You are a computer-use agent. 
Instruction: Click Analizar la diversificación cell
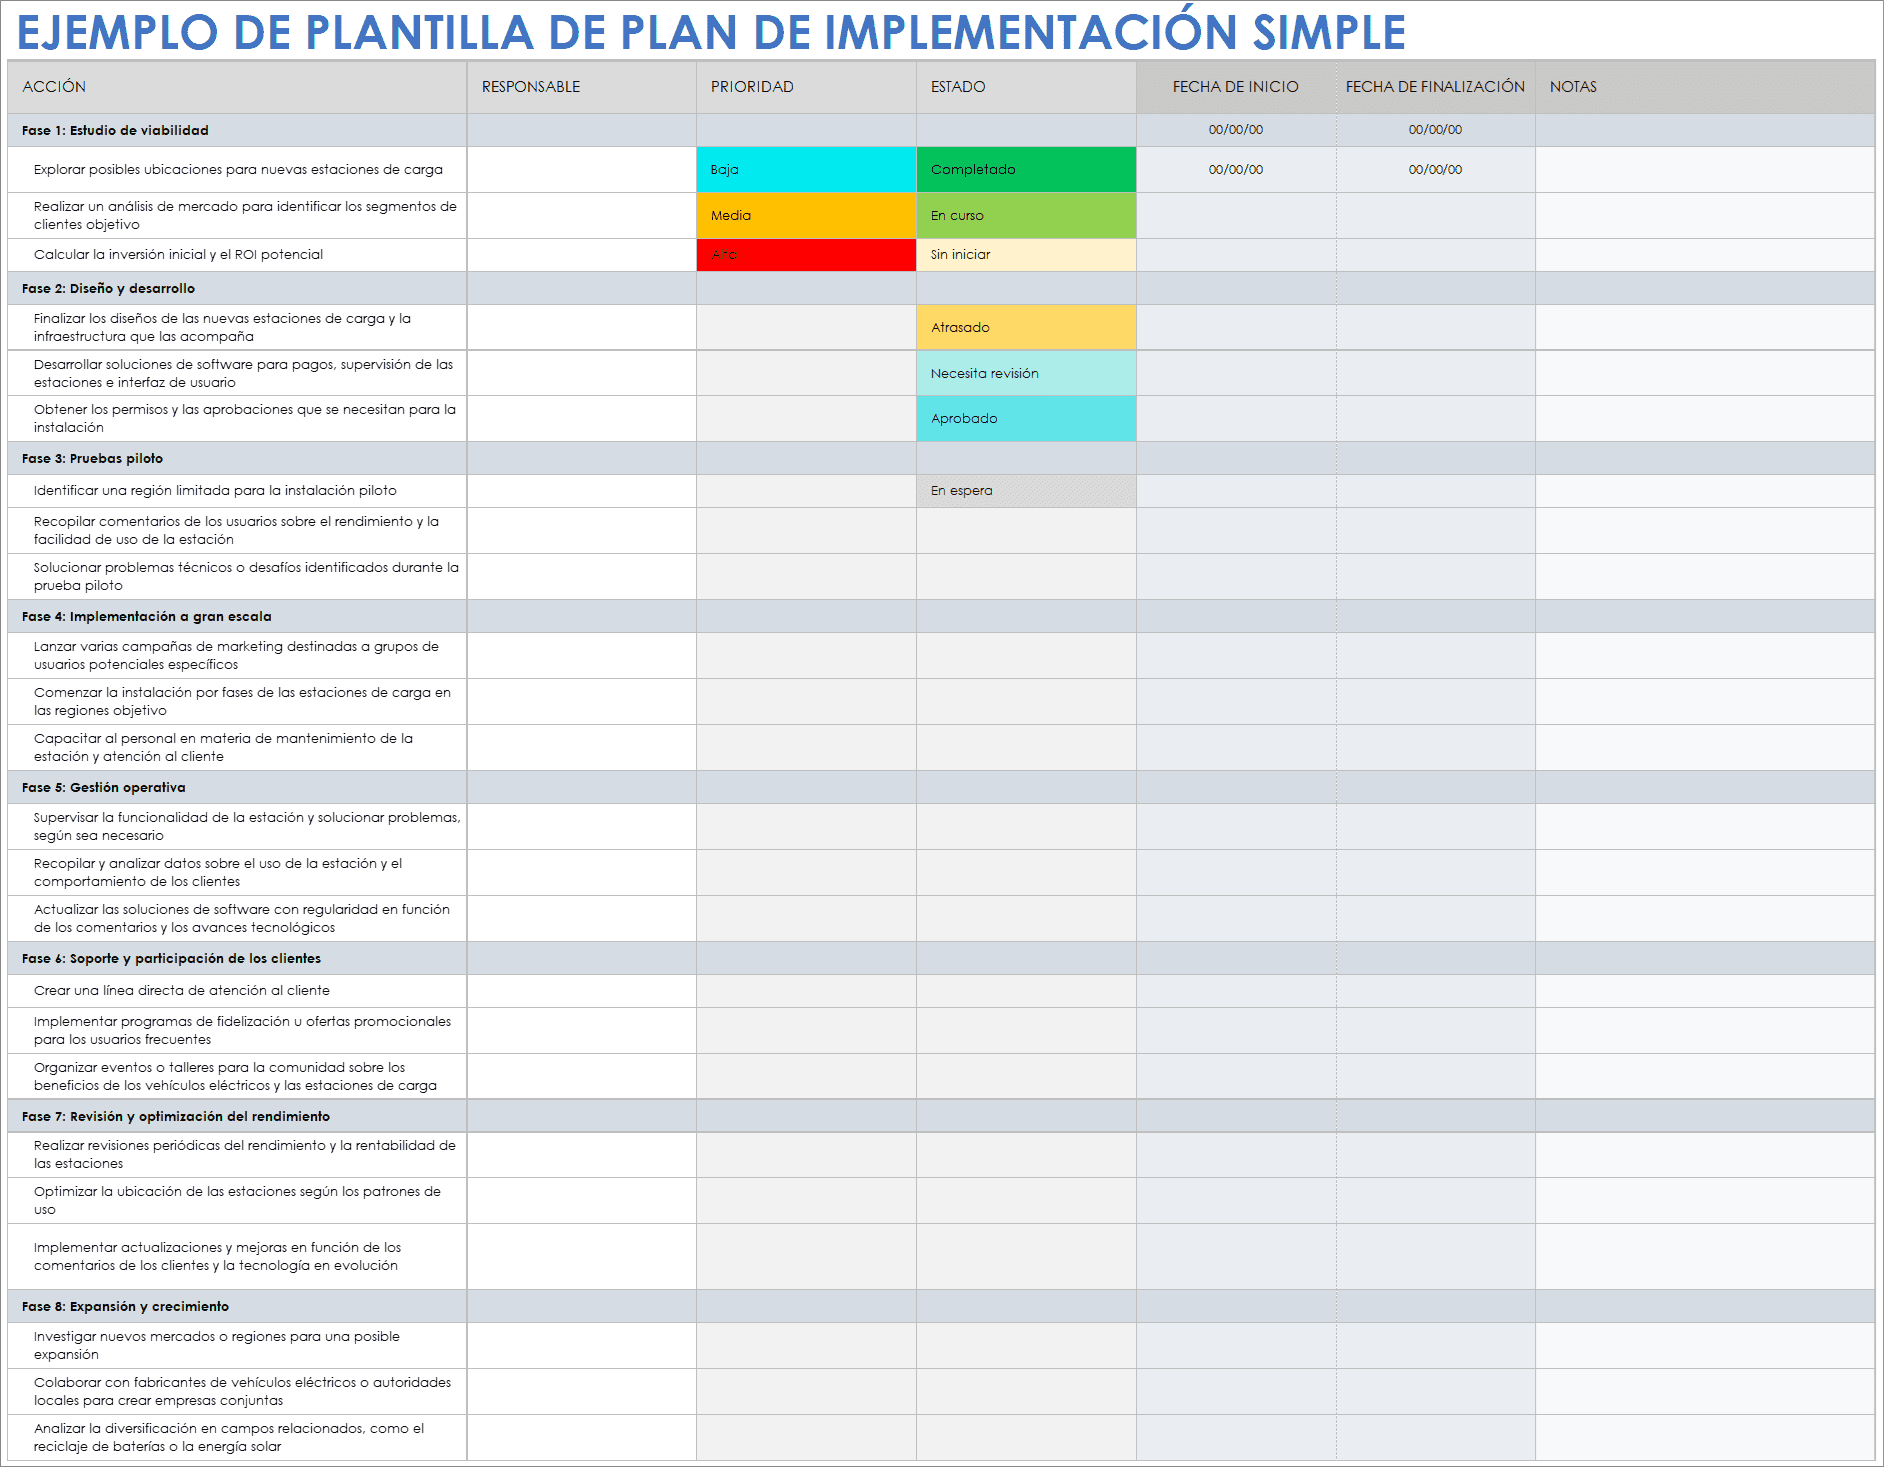pos(237,1438)
